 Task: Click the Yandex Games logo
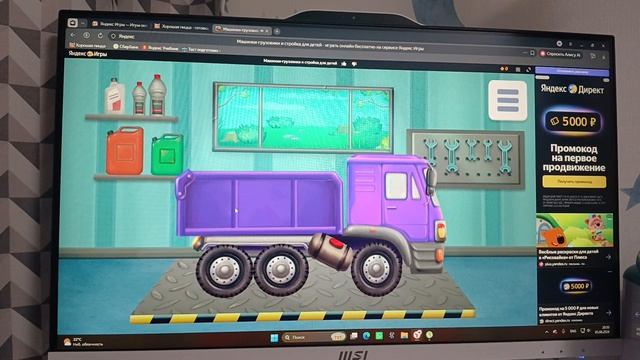(88, 53)
